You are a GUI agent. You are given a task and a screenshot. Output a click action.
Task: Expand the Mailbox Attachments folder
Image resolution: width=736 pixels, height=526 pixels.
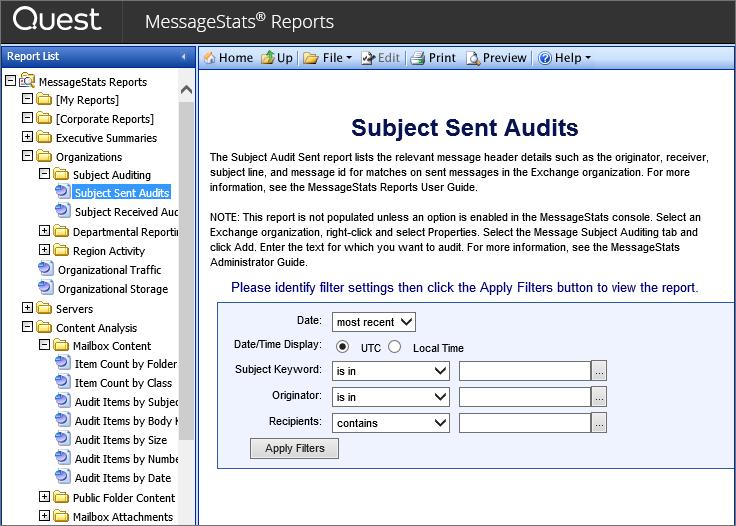point(45,516)
